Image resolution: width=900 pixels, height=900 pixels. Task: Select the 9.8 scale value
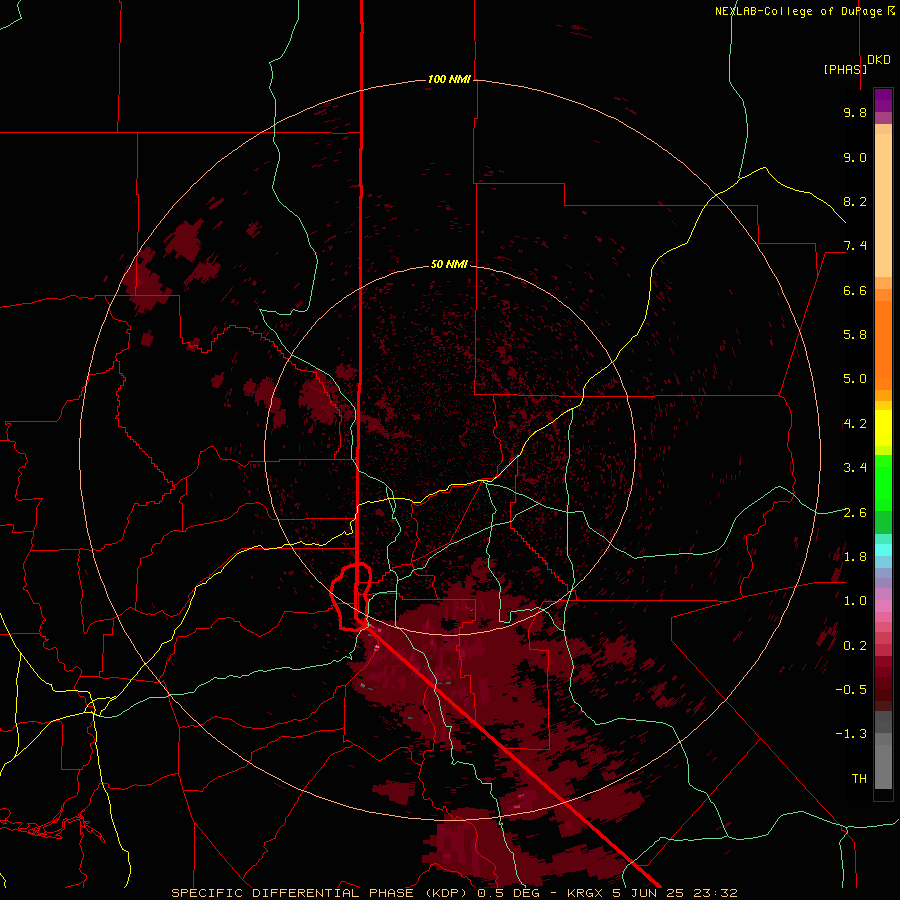855,112
